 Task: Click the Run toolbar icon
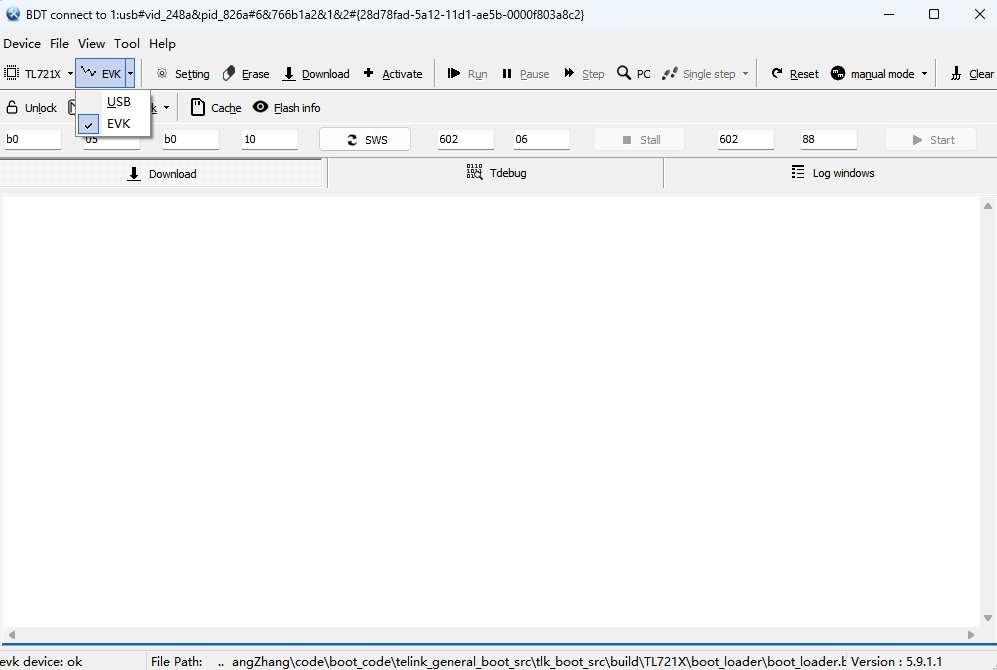pos(453,74)
